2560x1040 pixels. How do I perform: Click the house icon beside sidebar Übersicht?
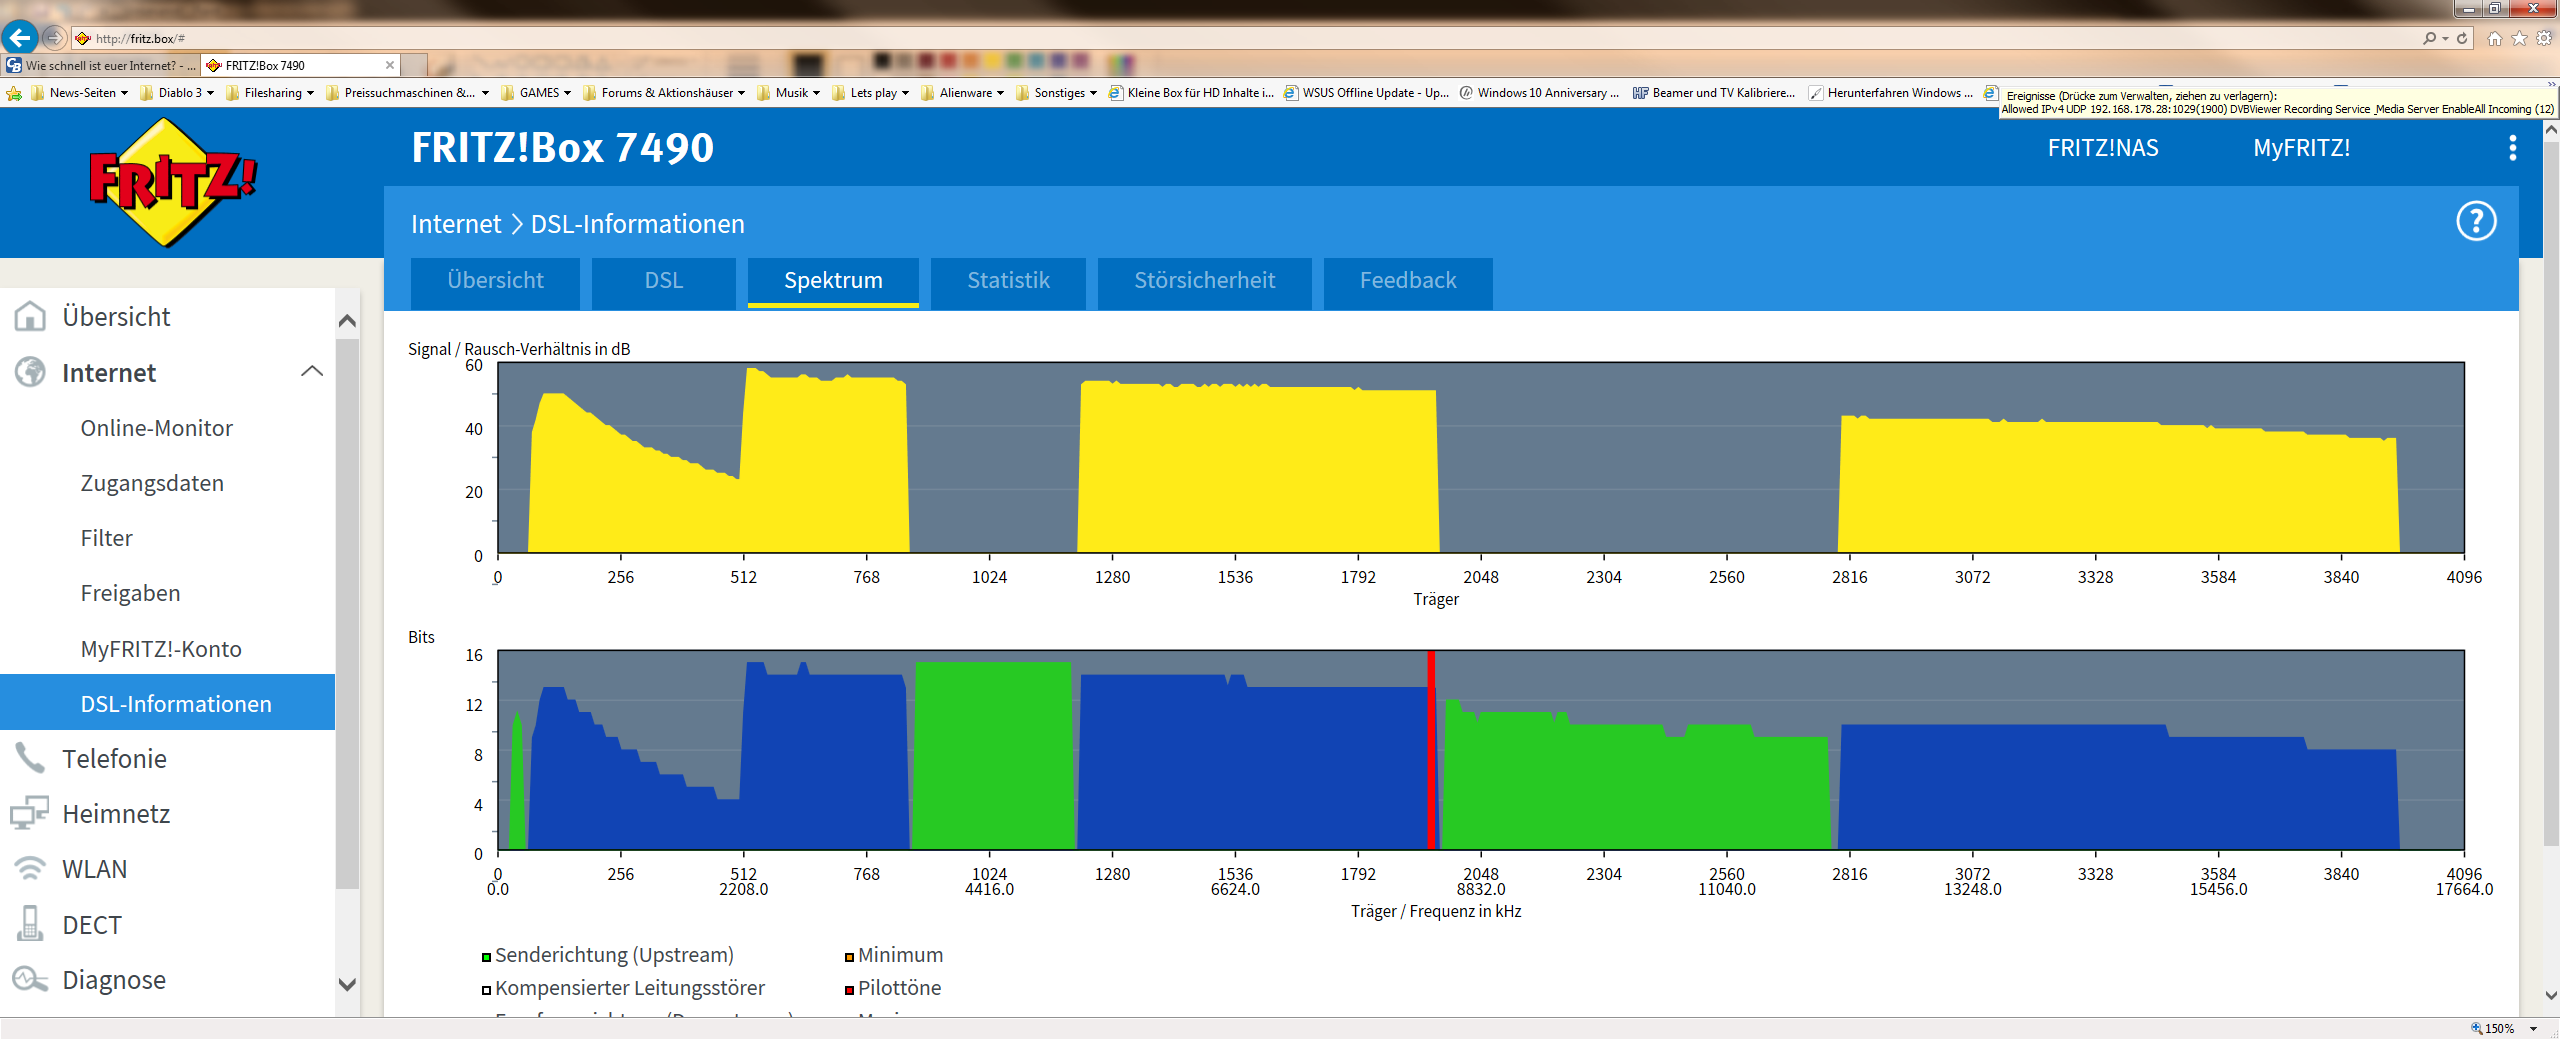(30, 316)
